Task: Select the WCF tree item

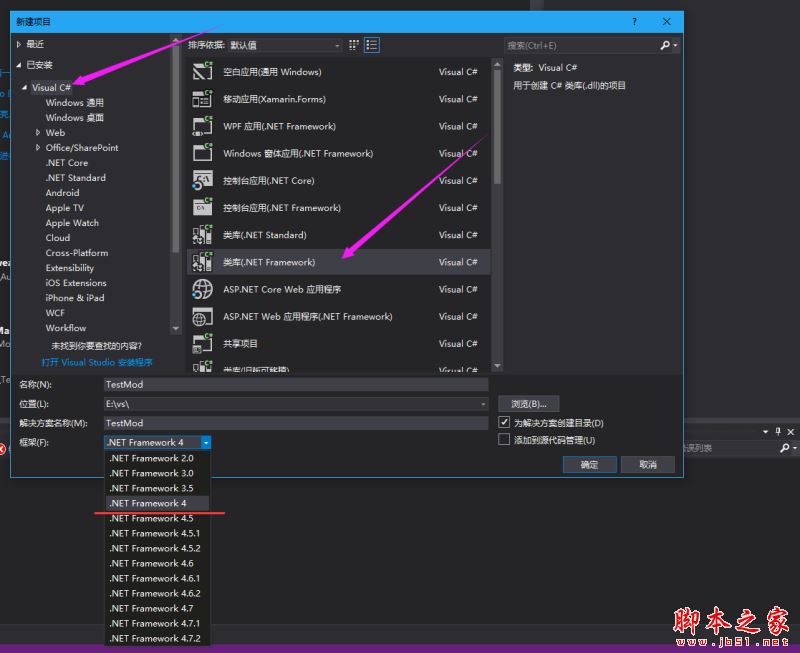Action: click(55, 313)
